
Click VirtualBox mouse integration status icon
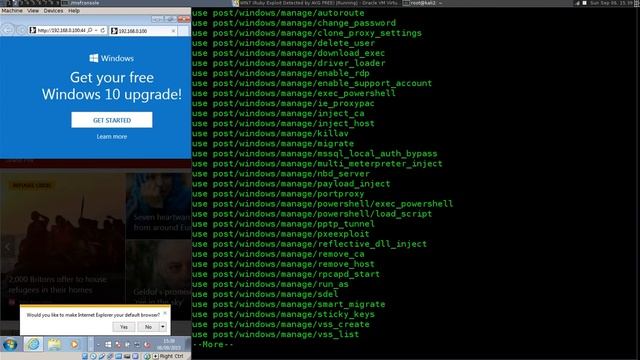click(x=147, y=356)
